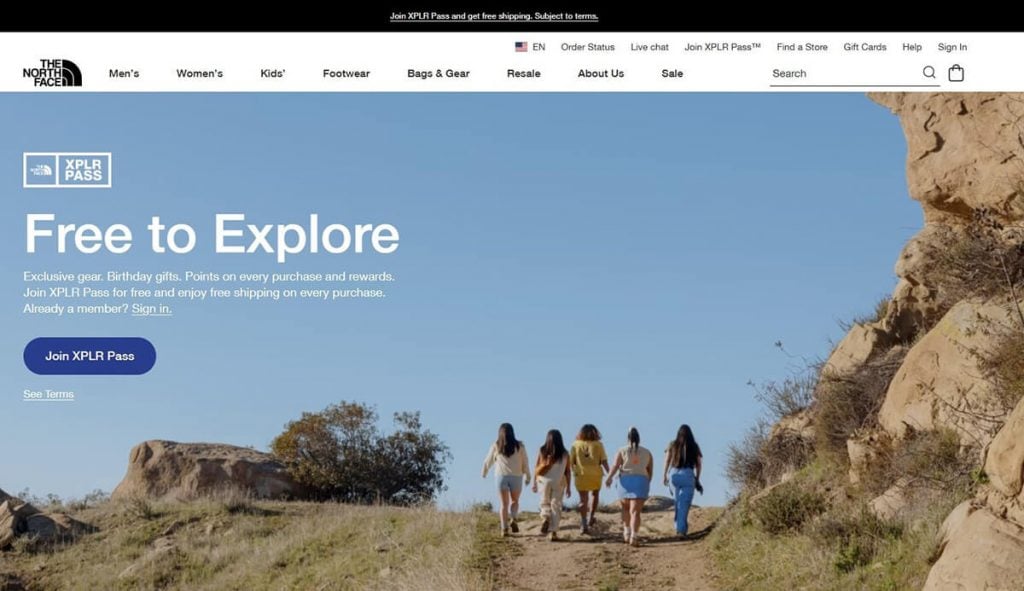
Task: Click the 'Free to Explore' headline
Action: (212, 234)
